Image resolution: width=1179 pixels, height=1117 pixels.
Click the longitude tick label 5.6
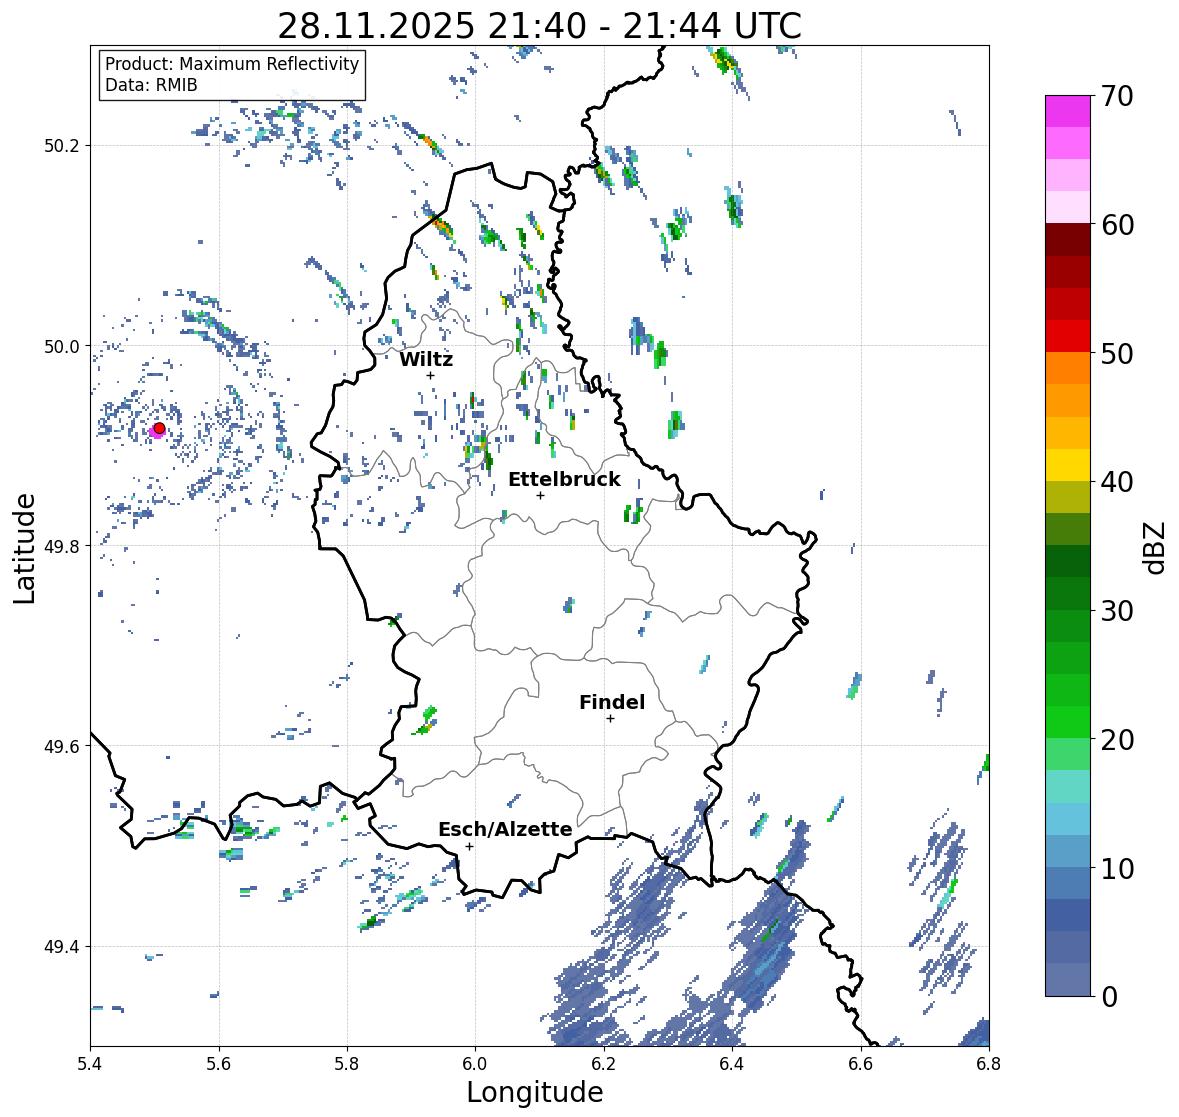coord(219,1064)
